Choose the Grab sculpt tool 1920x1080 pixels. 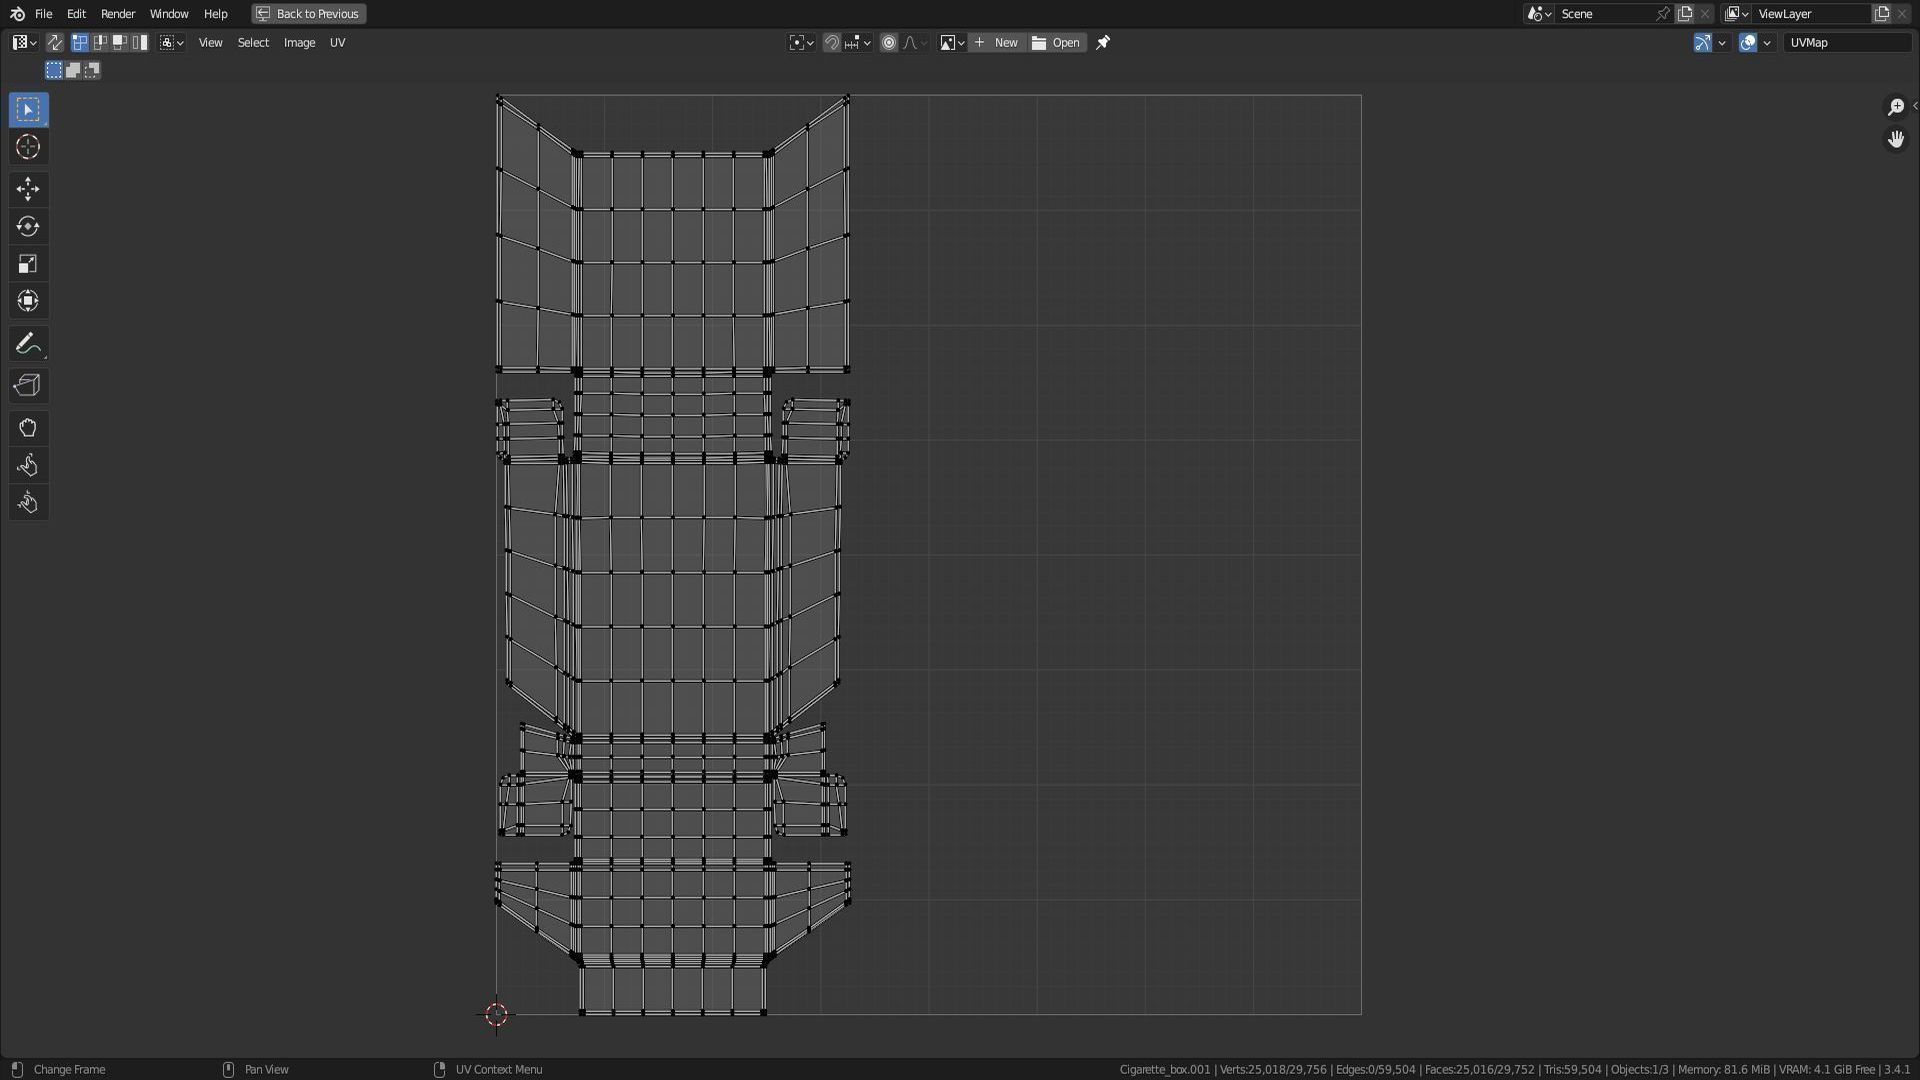click(x=28, y=428)
